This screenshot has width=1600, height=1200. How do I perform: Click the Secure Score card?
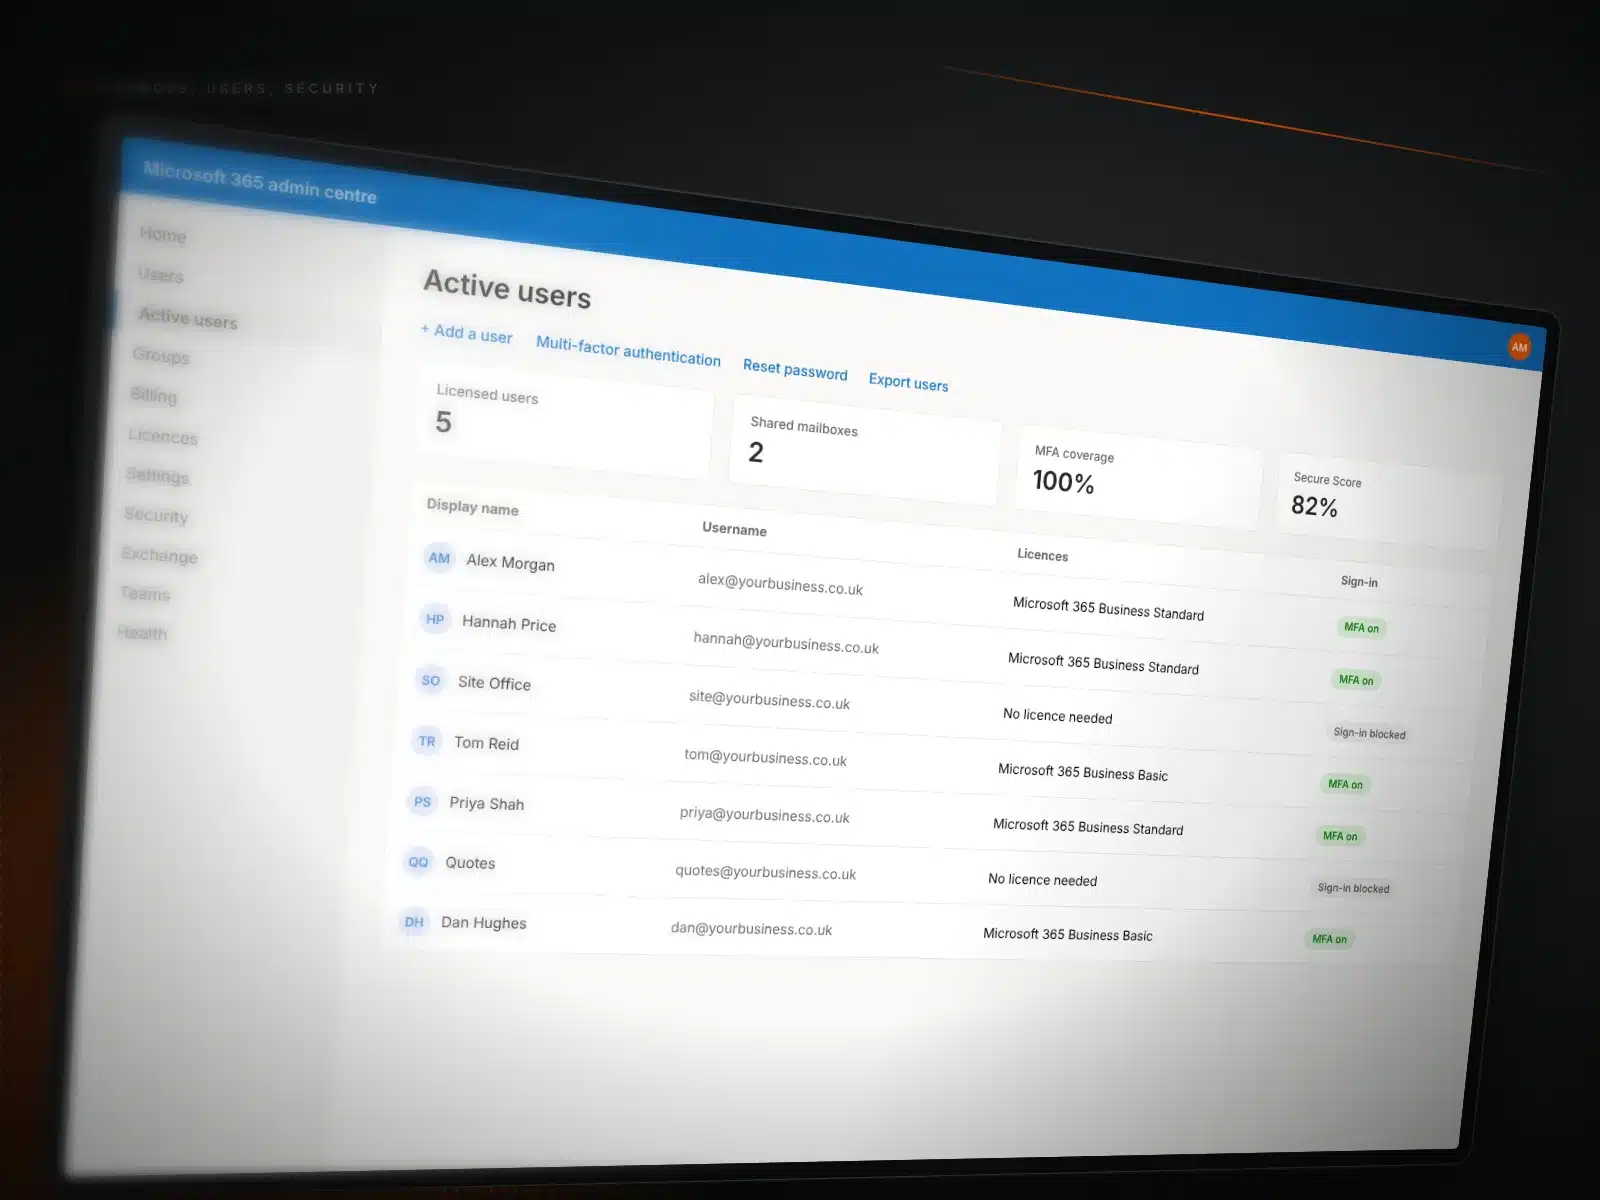coord(1389,502)
